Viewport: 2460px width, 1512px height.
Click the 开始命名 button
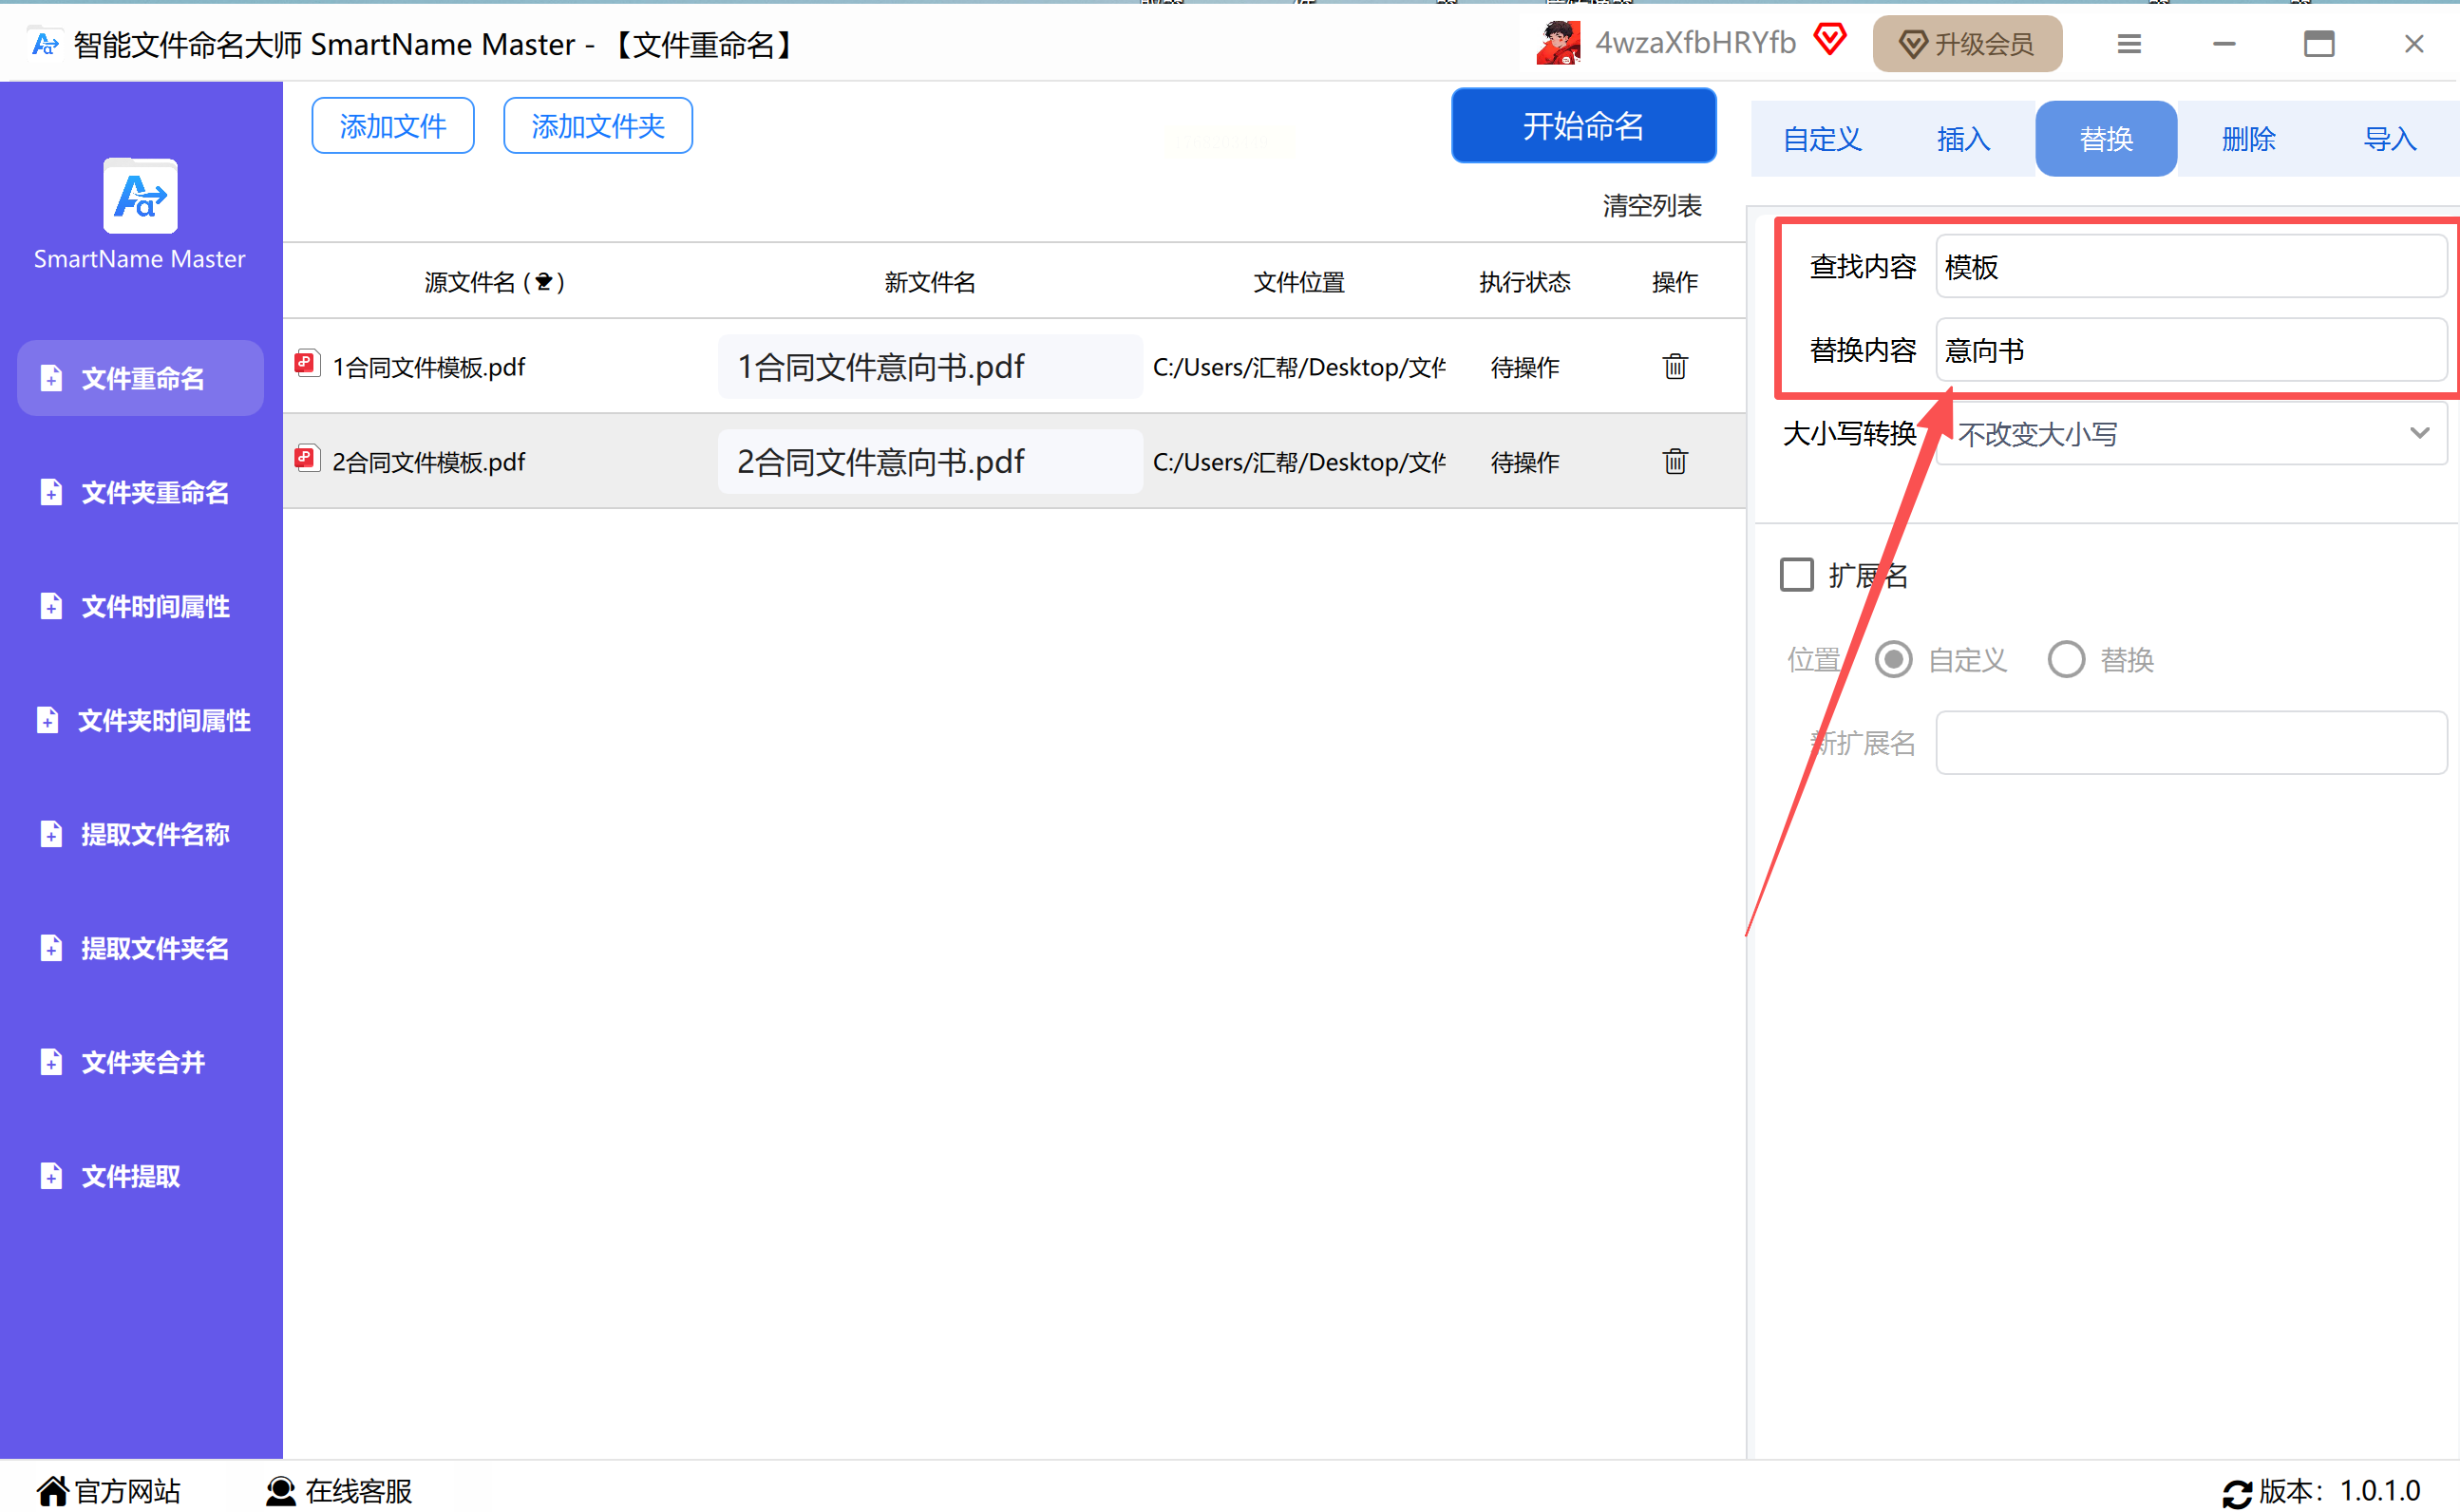[x=1583, y=126]
